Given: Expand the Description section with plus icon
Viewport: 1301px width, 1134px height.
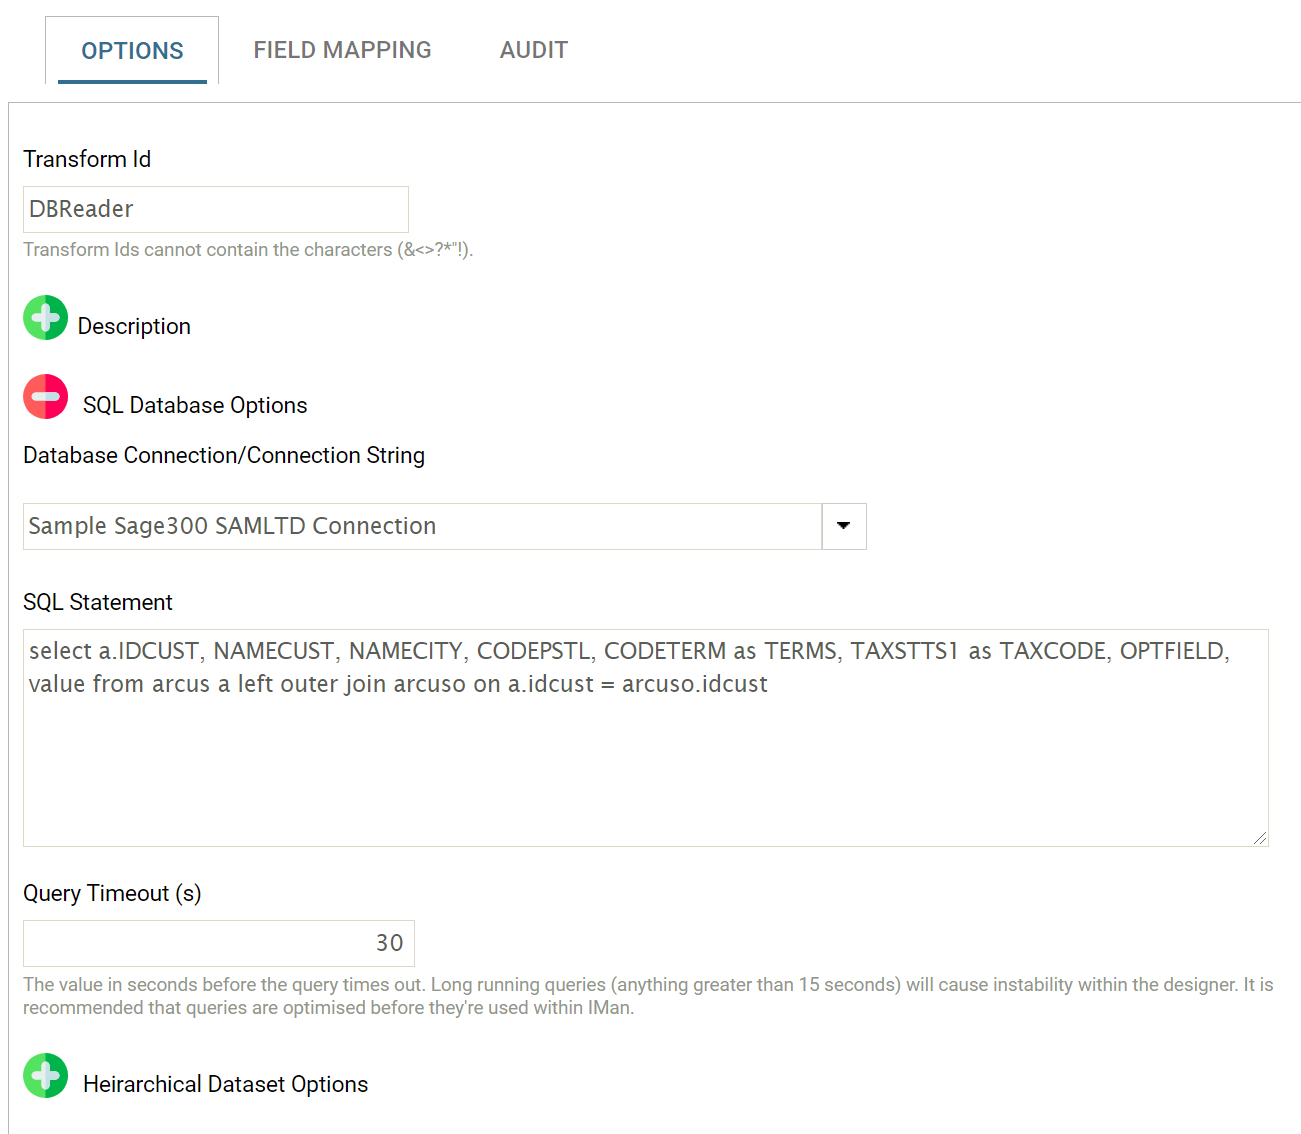Looking at the screenshot, I should click(45, 318).
